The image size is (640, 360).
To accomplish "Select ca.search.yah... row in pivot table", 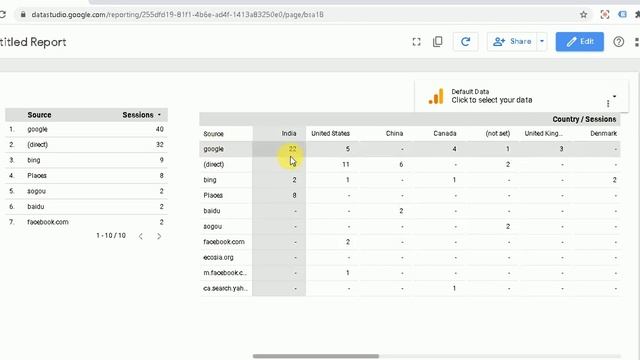I will (x=410, y=289).
